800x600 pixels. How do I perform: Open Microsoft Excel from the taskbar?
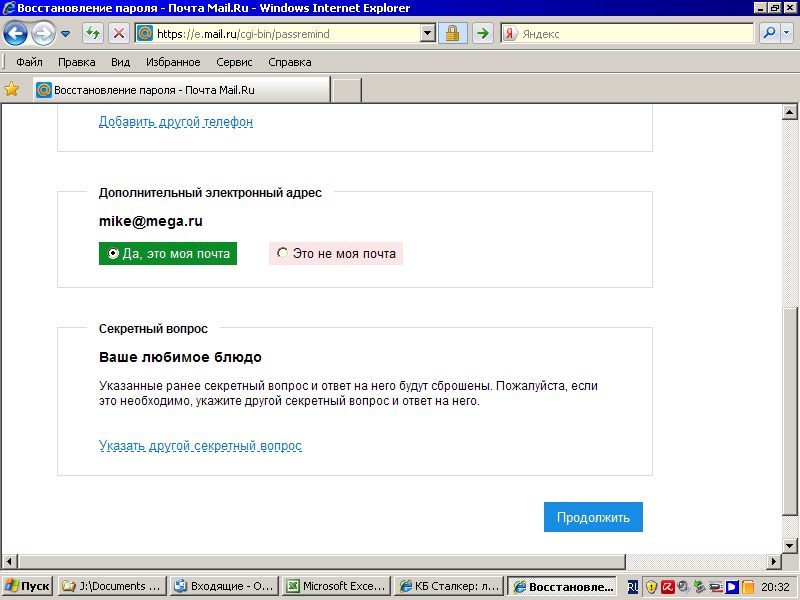pos(333,586)
